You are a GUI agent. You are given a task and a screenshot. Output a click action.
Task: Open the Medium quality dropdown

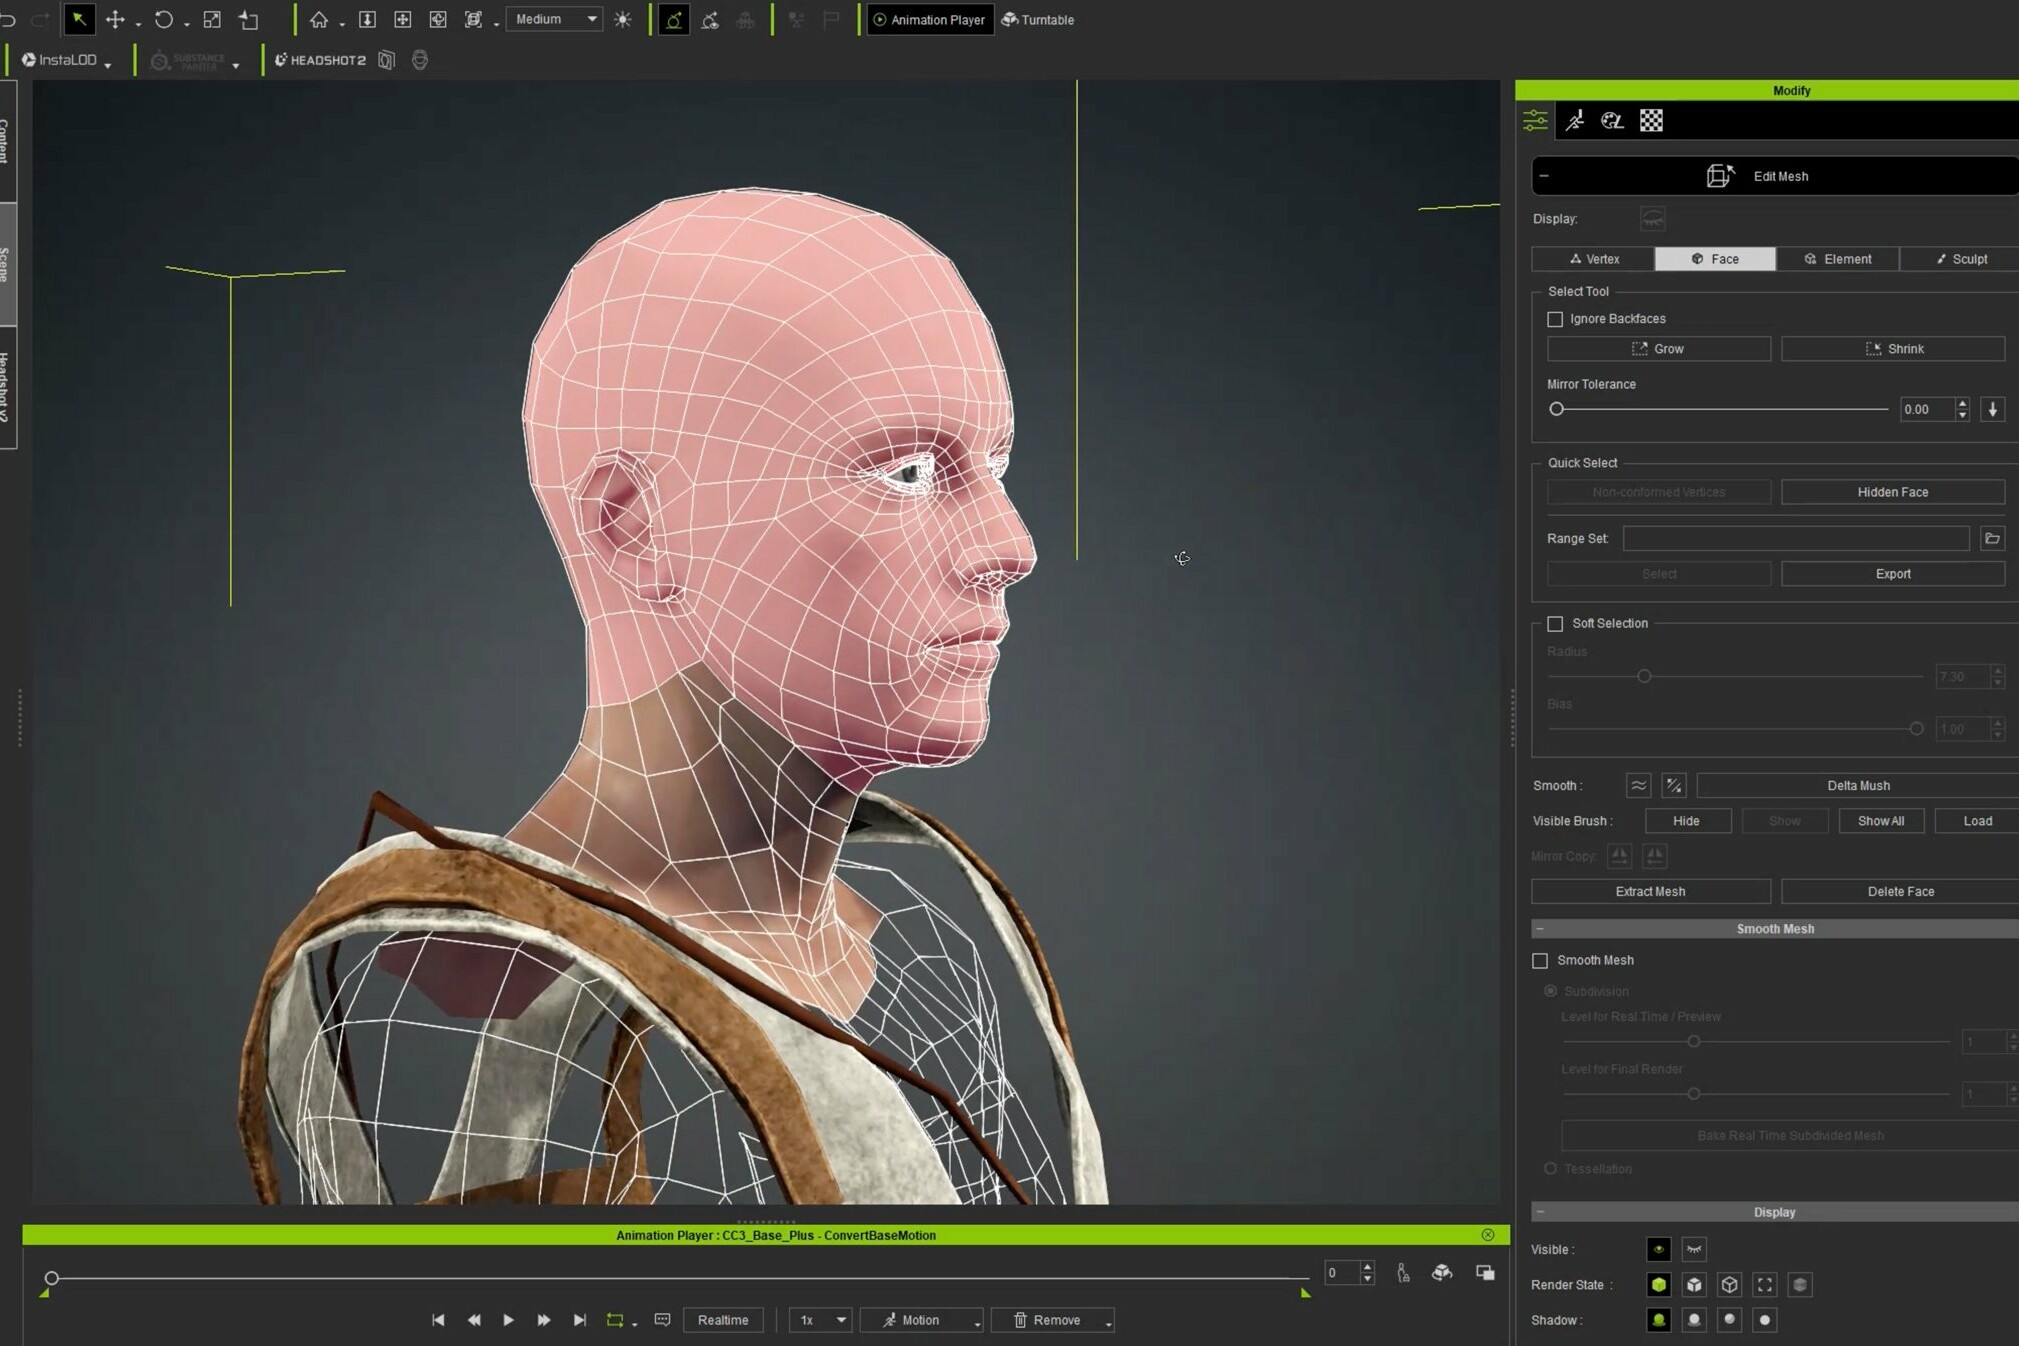[x=555, y=19]
